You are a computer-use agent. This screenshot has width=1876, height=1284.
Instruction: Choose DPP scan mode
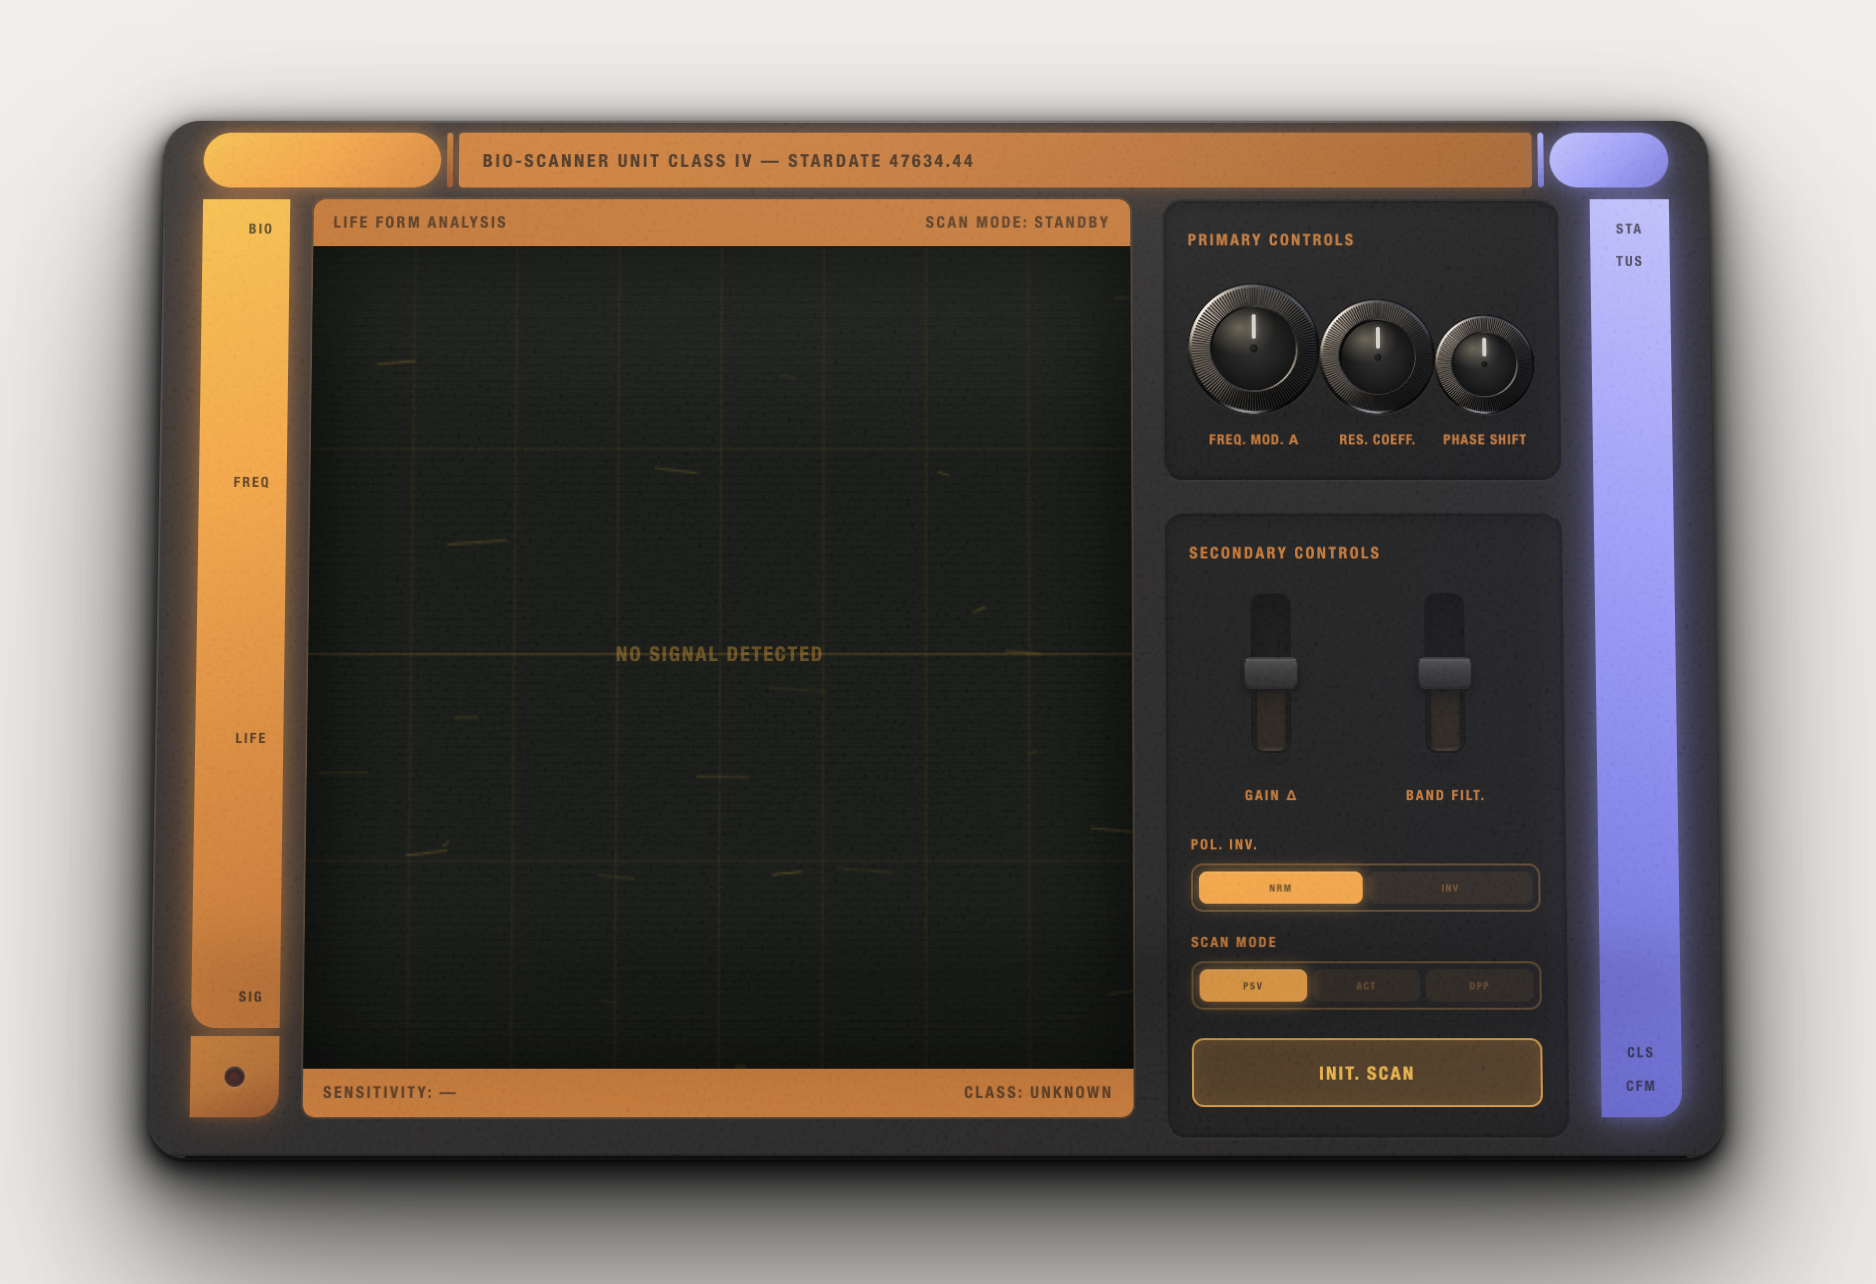1479,985
